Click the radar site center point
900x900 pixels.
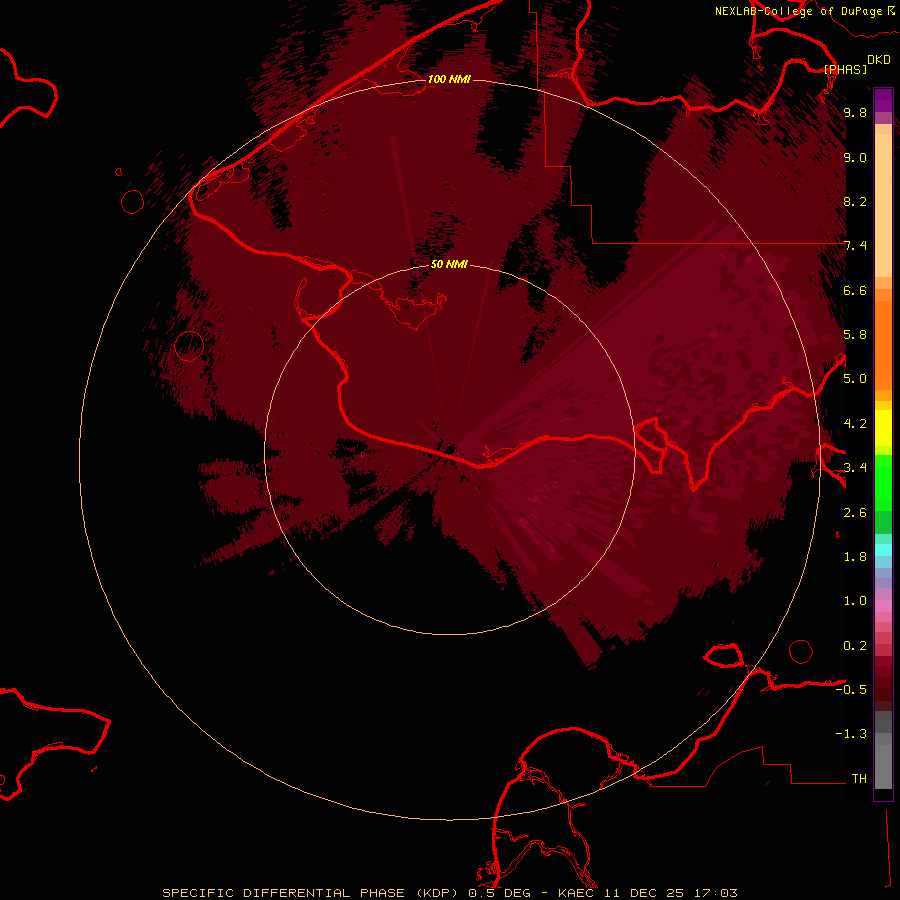(x=450, y=449)
